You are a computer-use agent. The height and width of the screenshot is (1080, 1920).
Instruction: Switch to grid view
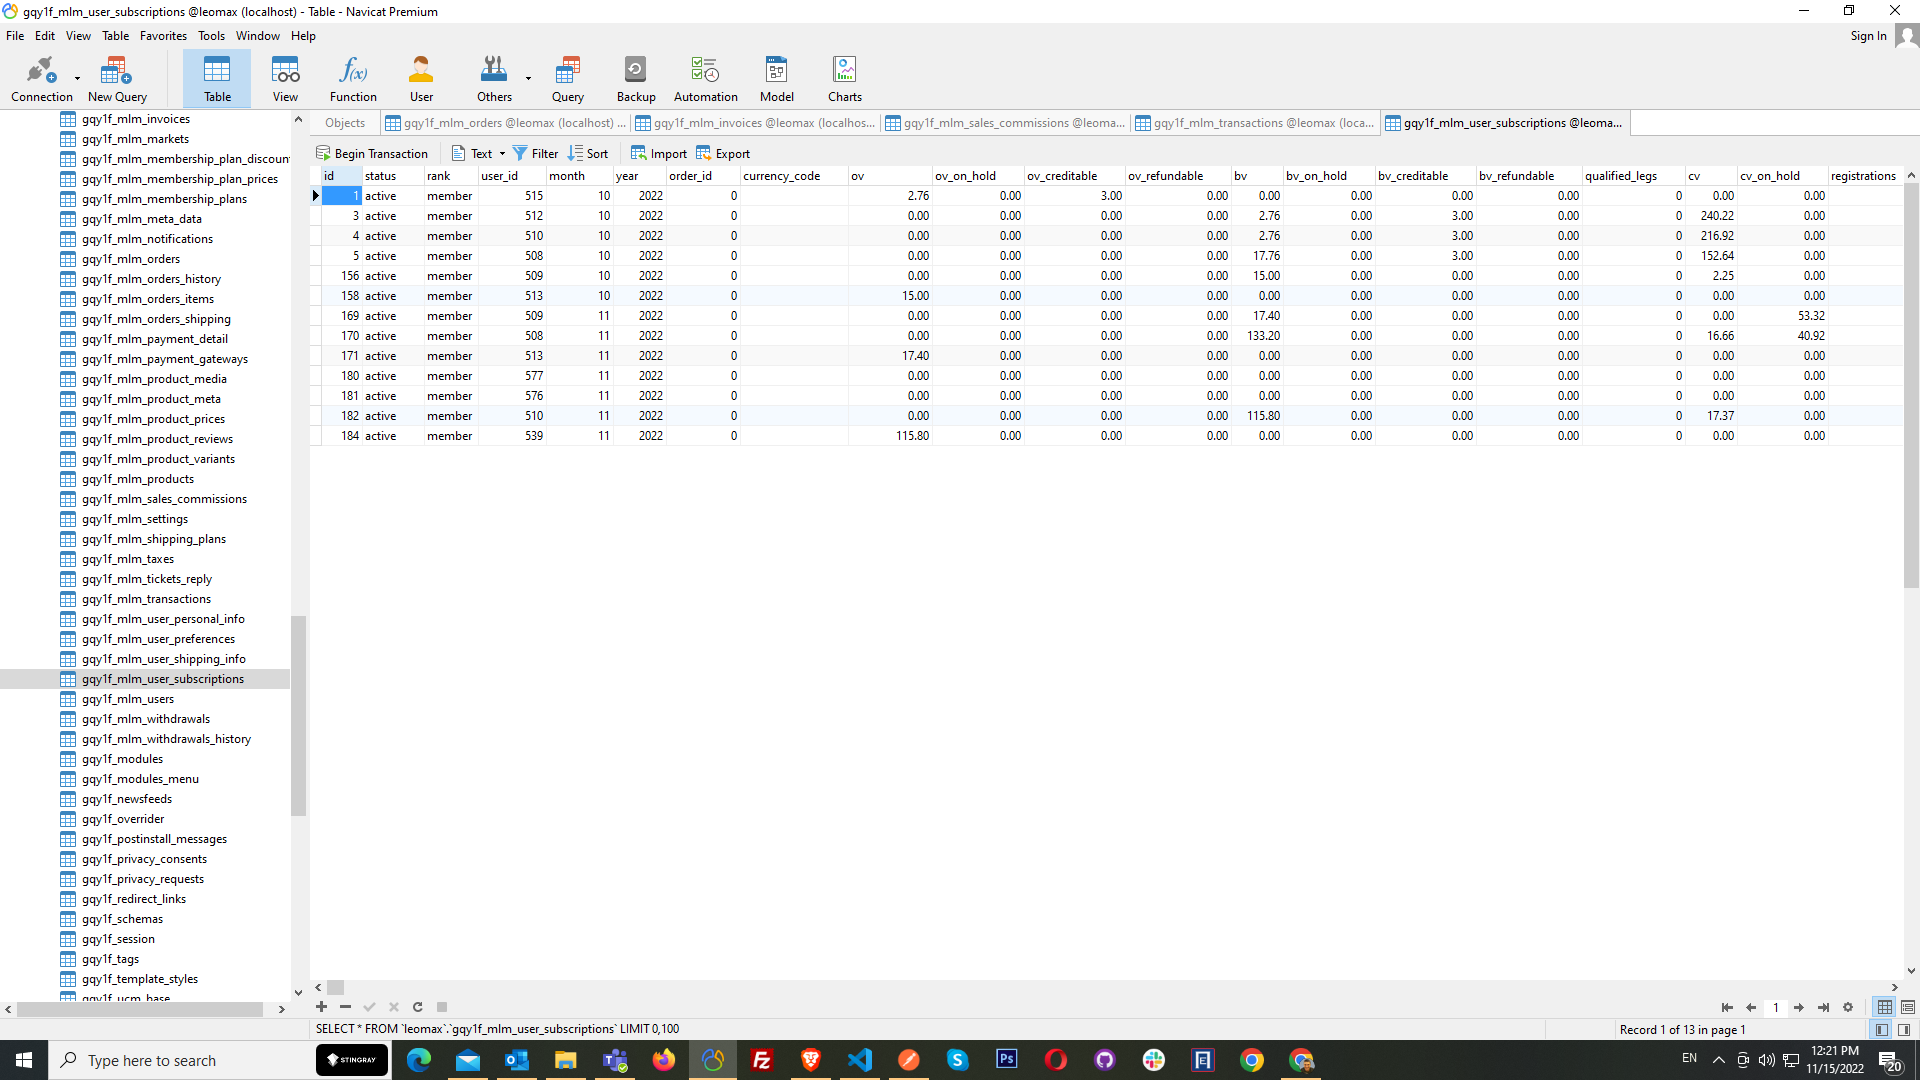(1884, 1007)
